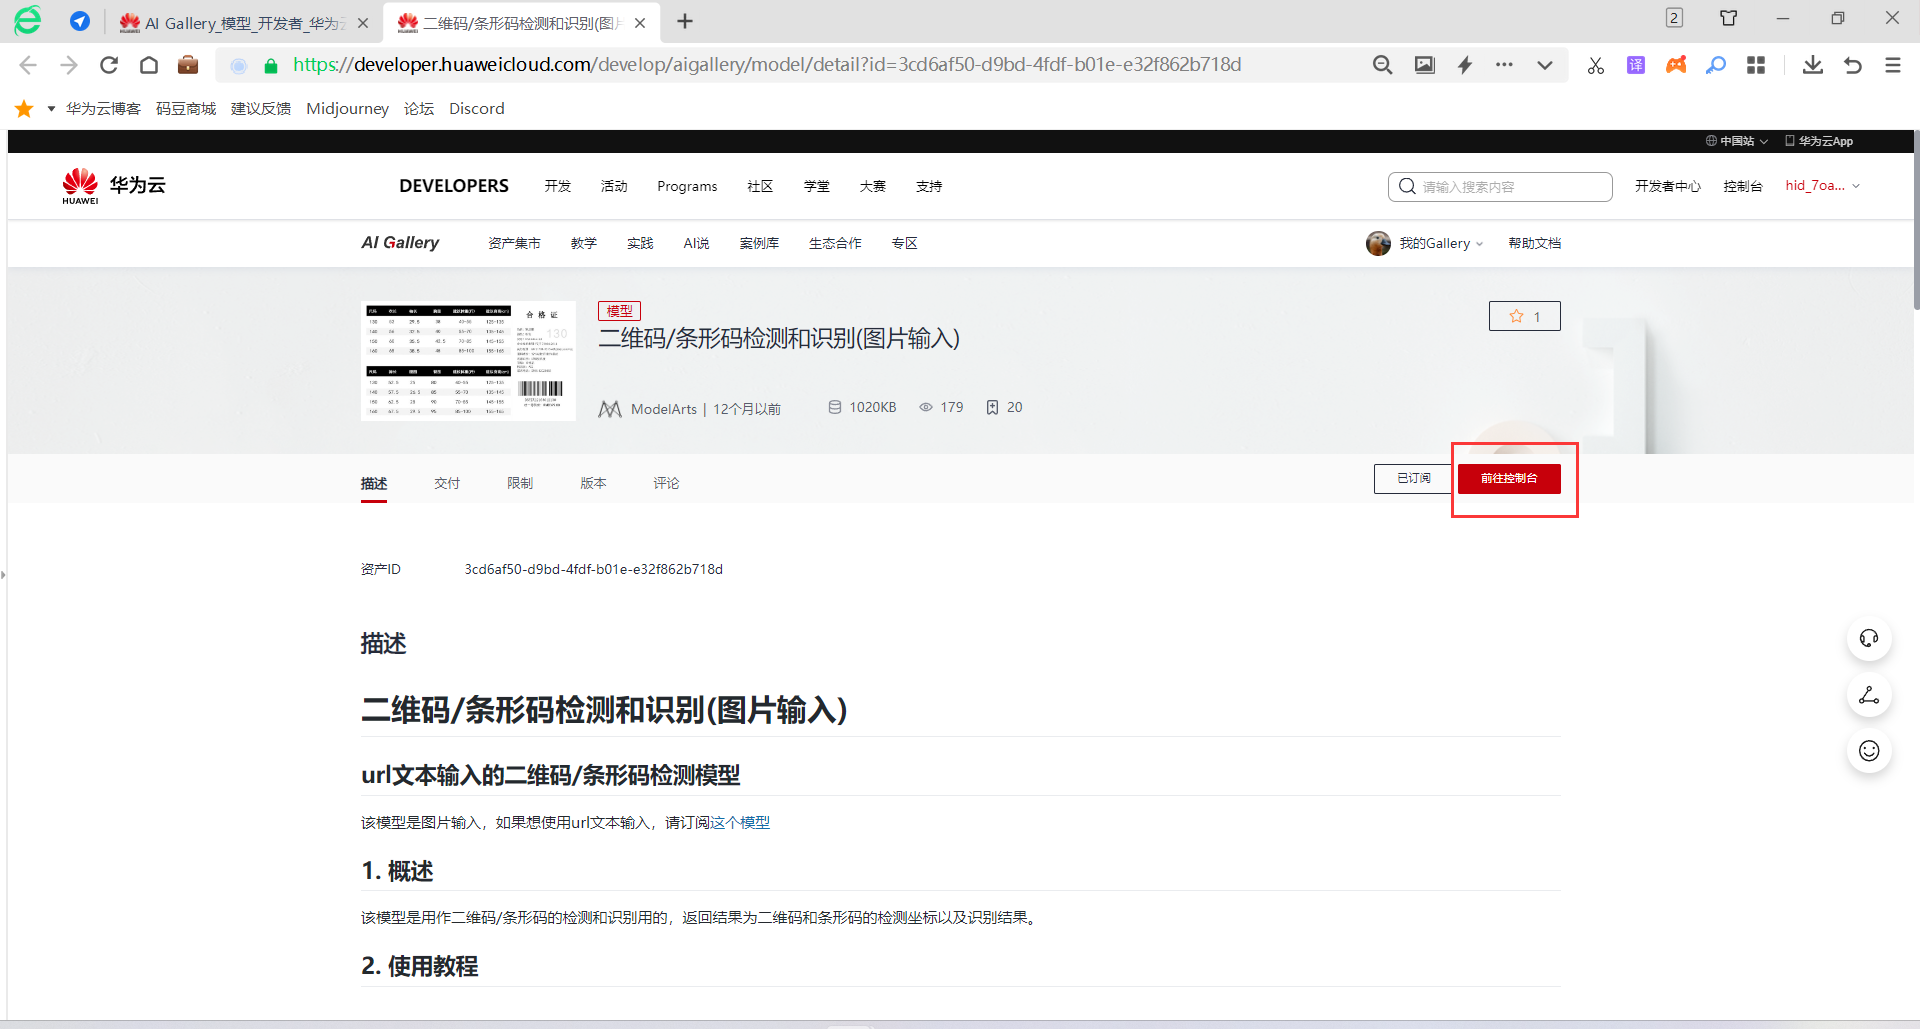Click the orange game controller extension icon

[1676, 65]
